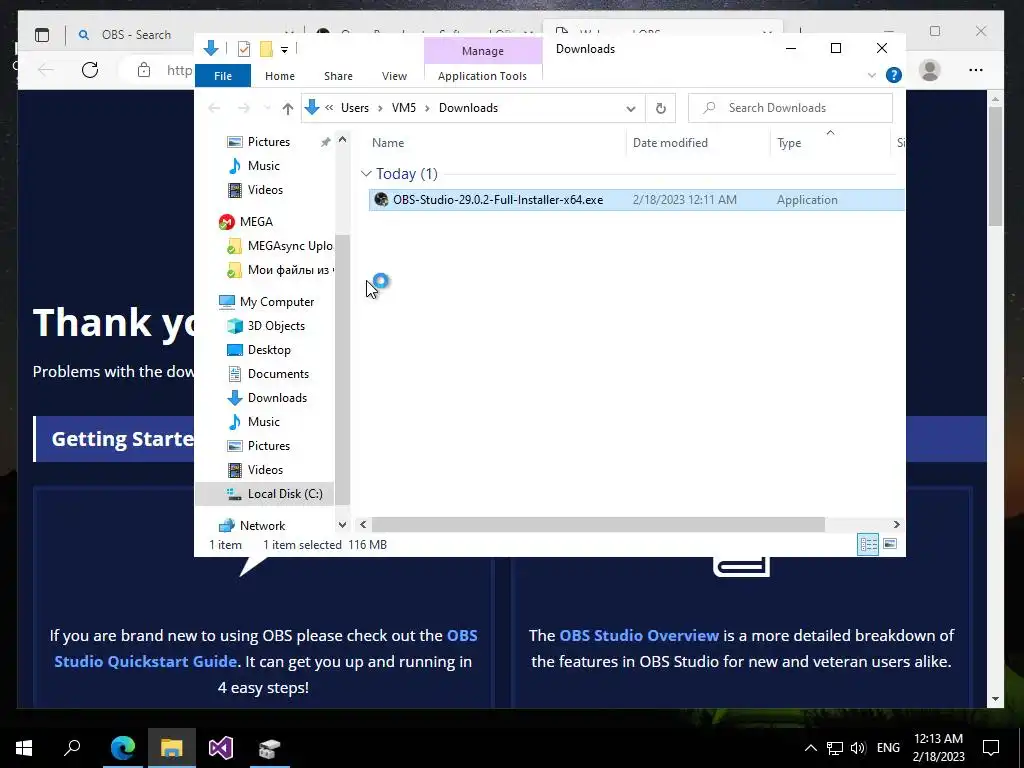Select OBS-Studio-29.0.2-Full-Installer-x64.exe file
The image size is (1024, 768).
[x=498, y=200]
